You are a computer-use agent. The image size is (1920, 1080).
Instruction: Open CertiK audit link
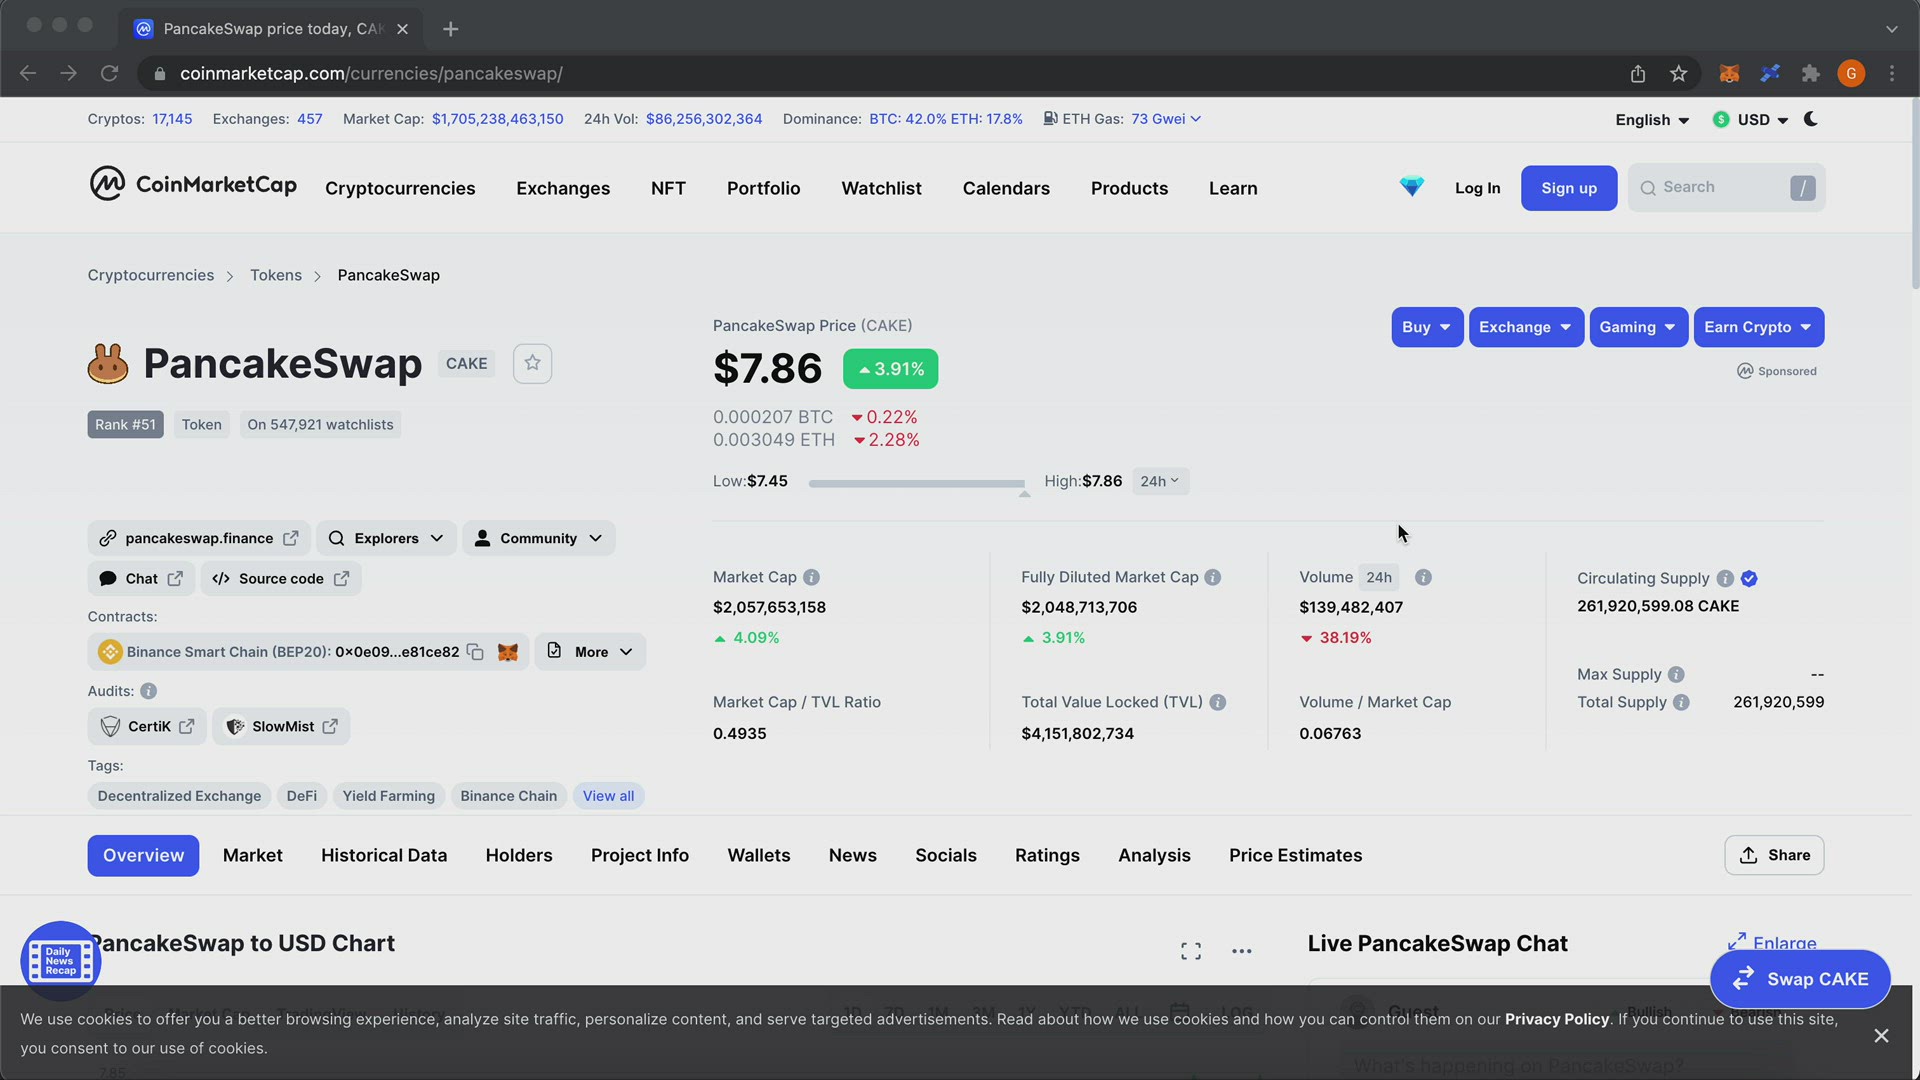[147, 727]
